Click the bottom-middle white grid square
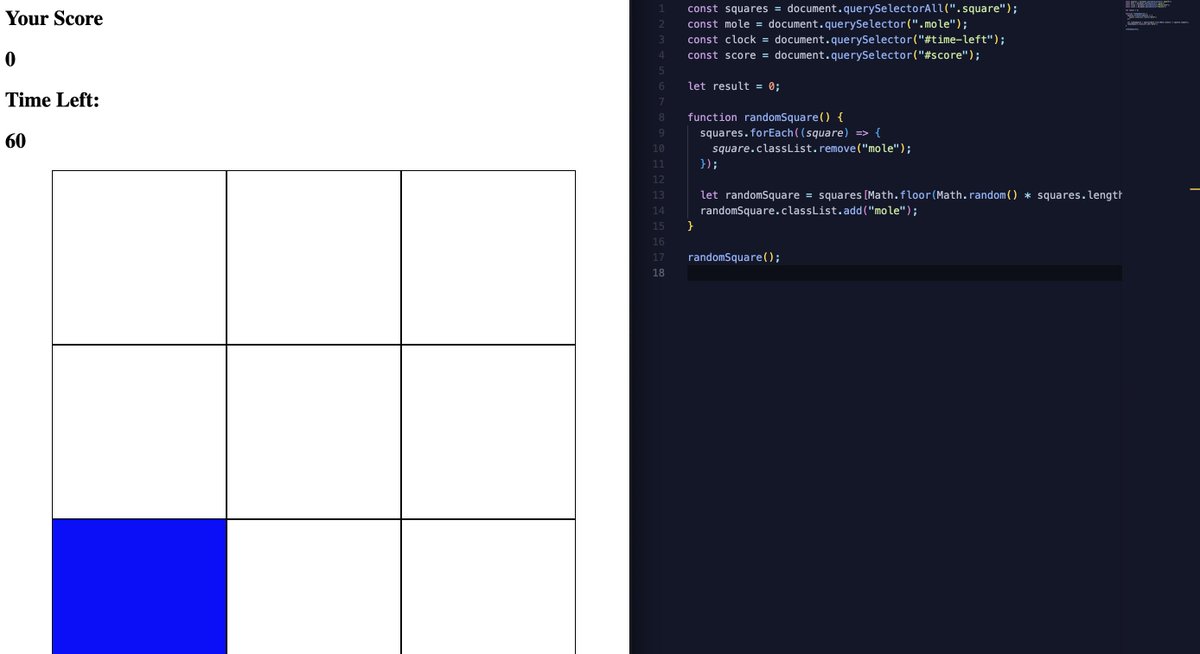The height and width of the screenshot is (654, 1200). point(314,586)
